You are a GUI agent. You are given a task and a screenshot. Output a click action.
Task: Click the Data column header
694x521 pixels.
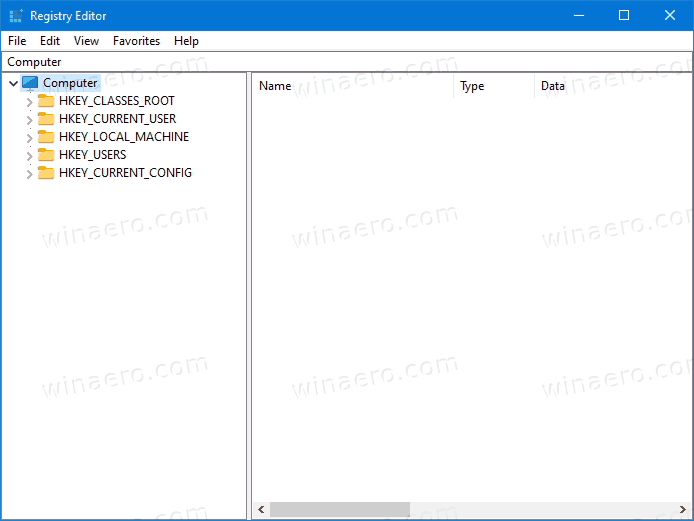(613, 86)
